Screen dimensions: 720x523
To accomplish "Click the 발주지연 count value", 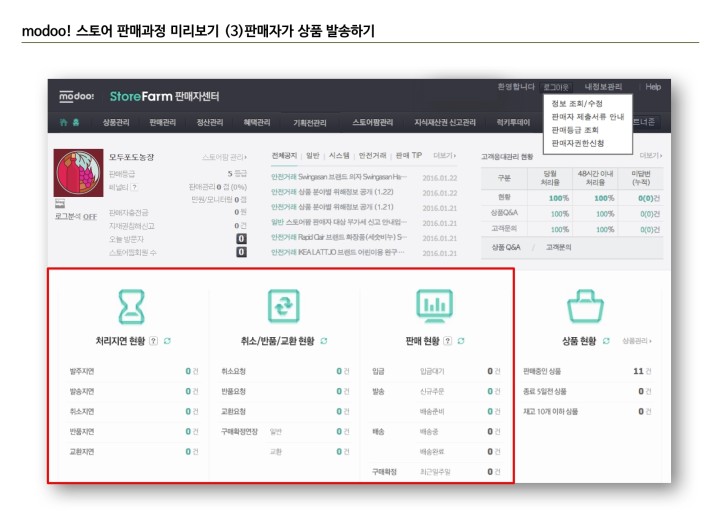I will 188,371.
